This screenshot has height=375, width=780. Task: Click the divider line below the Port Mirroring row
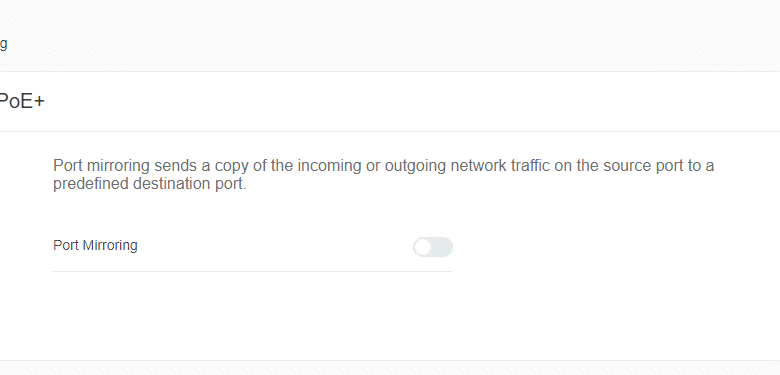[x=253, y=272]
